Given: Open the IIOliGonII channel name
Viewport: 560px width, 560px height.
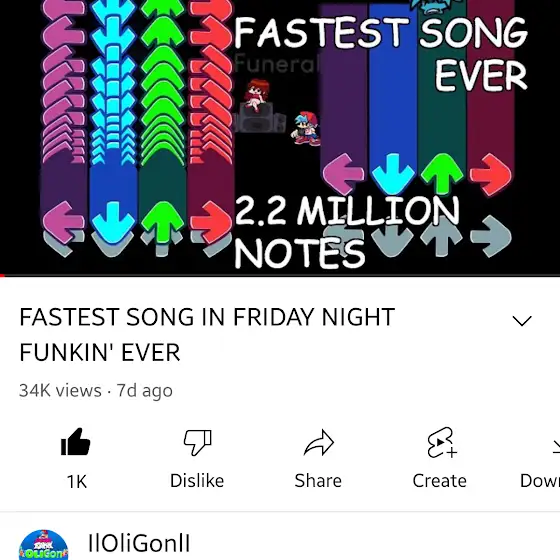Looking at the screenshot, I should [139, 543].
